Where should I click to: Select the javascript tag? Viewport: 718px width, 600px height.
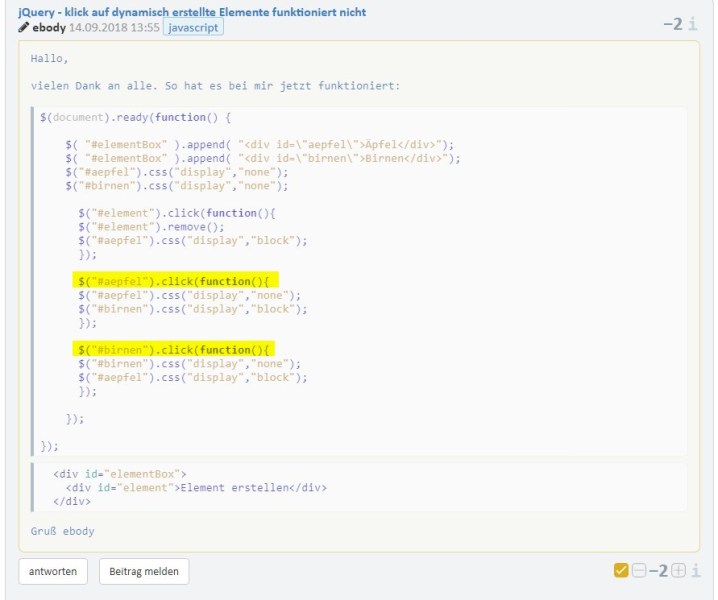[193, 27]
